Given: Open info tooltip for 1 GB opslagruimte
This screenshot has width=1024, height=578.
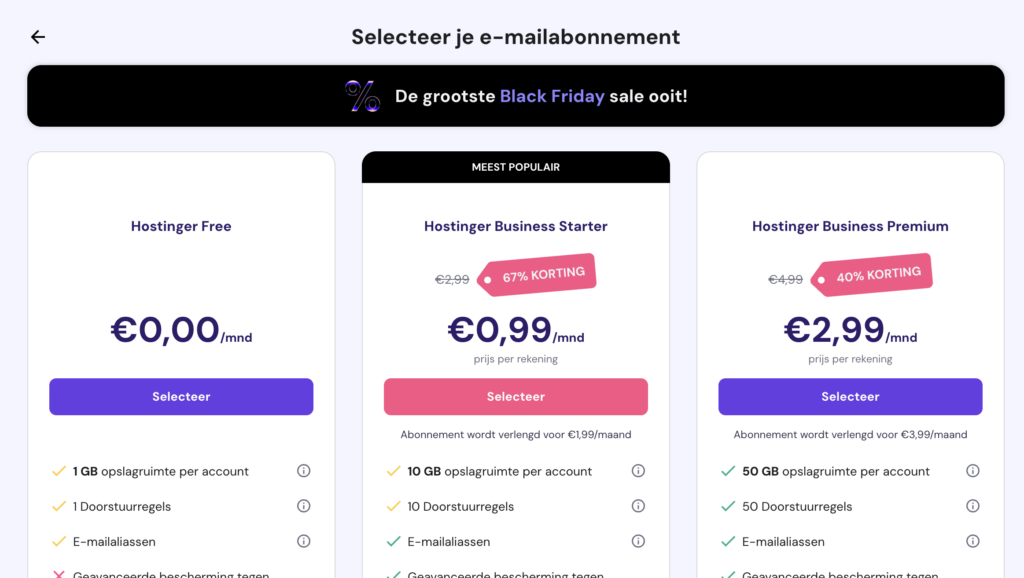Looking at the screenshot, I should point(304,470).
